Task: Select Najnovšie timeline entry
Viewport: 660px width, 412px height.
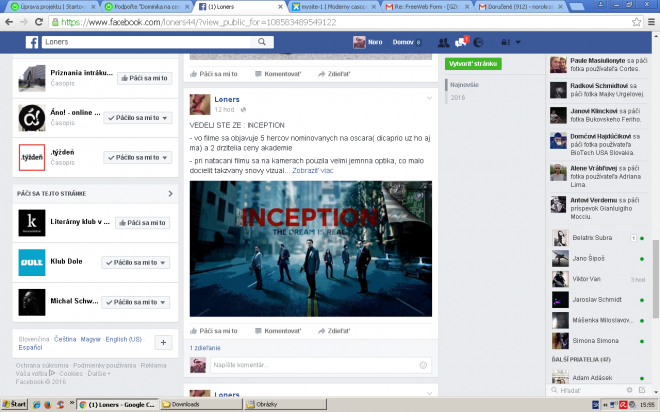Action: coord(464,85)
